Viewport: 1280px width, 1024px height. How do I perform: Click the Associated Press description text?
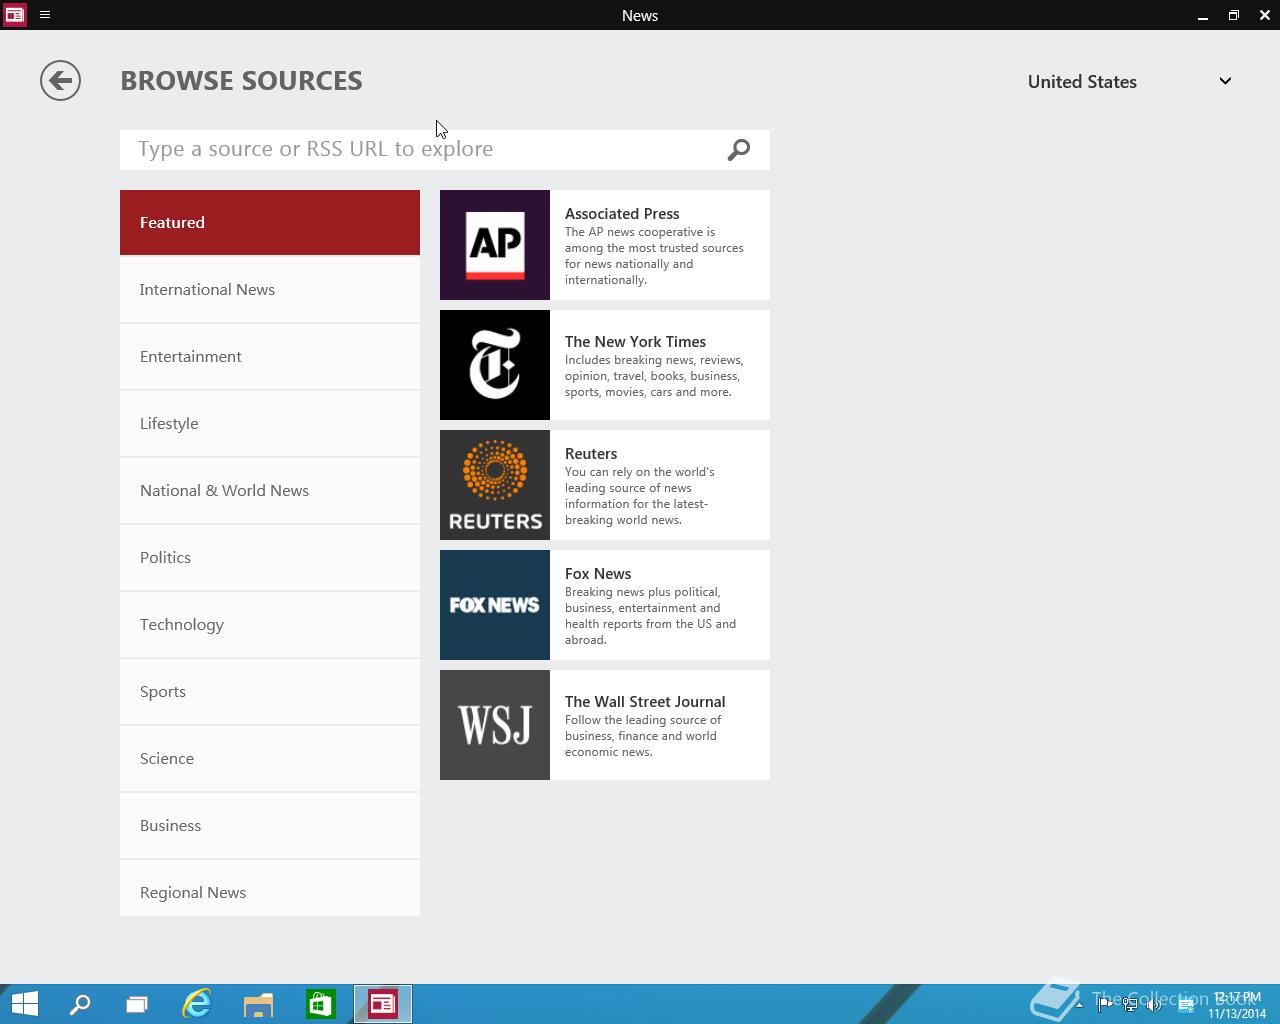click(654, 256)
